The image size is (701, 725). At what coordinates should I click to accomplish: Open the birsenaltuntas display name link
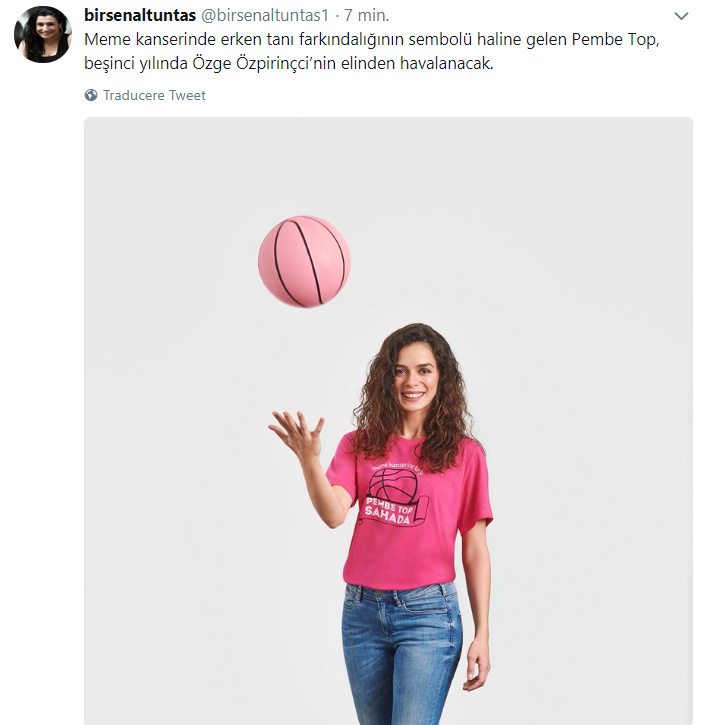coord(140,15)
